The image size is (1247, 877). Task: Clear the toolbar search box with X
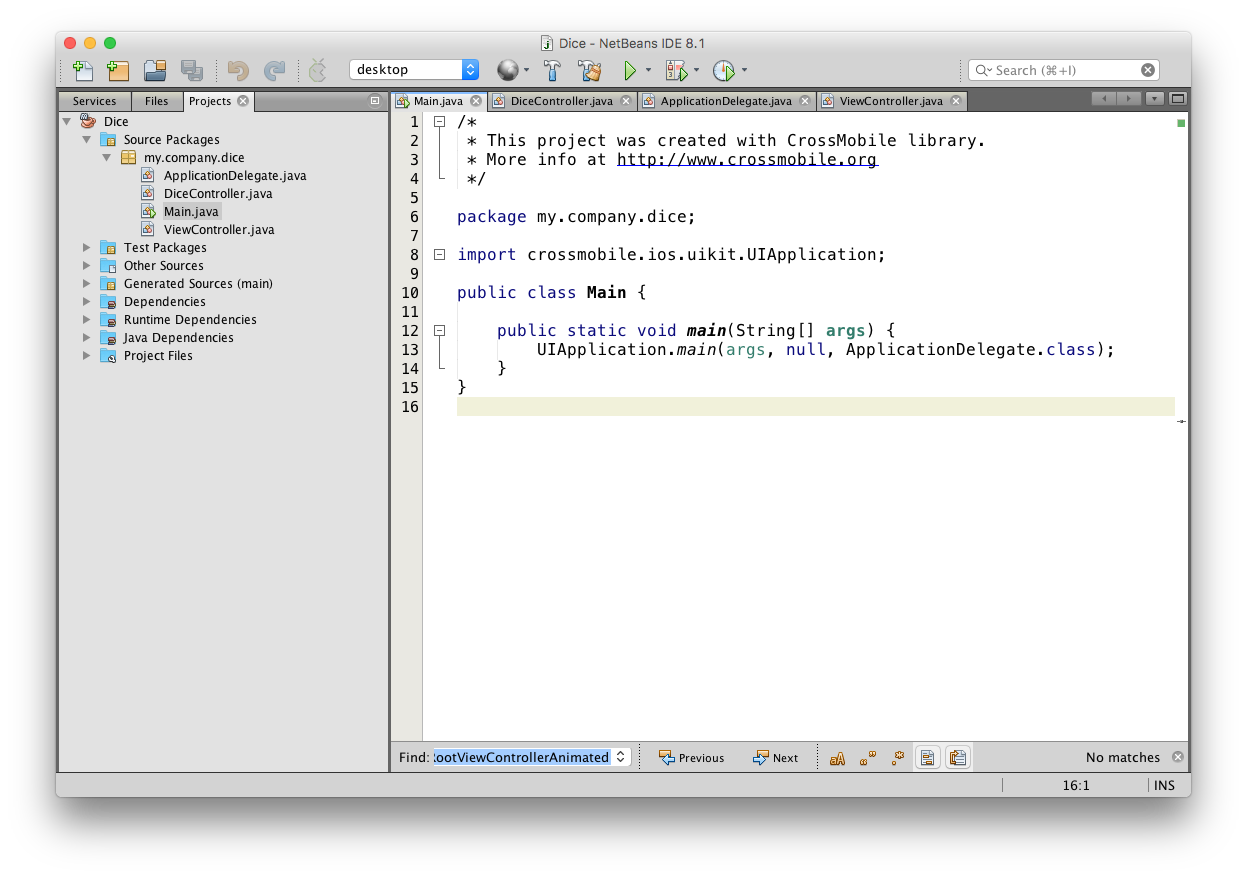[1148, 70]
